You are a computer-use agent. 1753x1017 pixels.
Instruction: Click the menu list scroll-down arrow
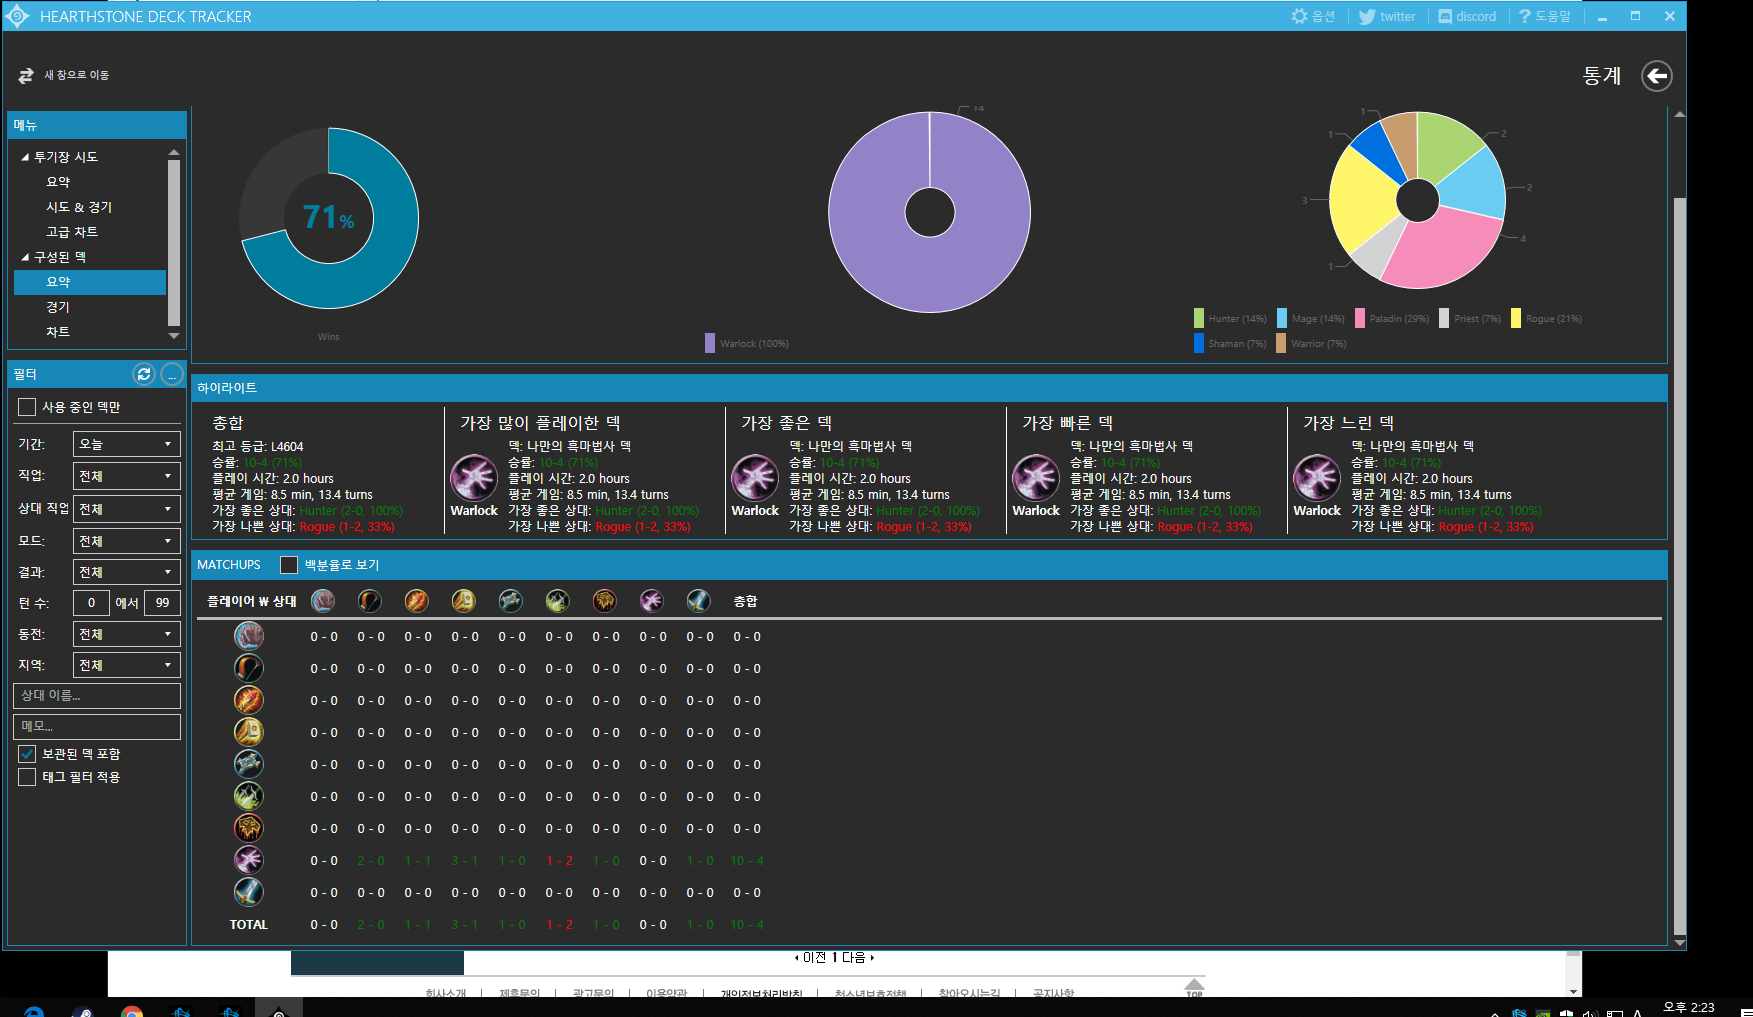coord(174,336)
